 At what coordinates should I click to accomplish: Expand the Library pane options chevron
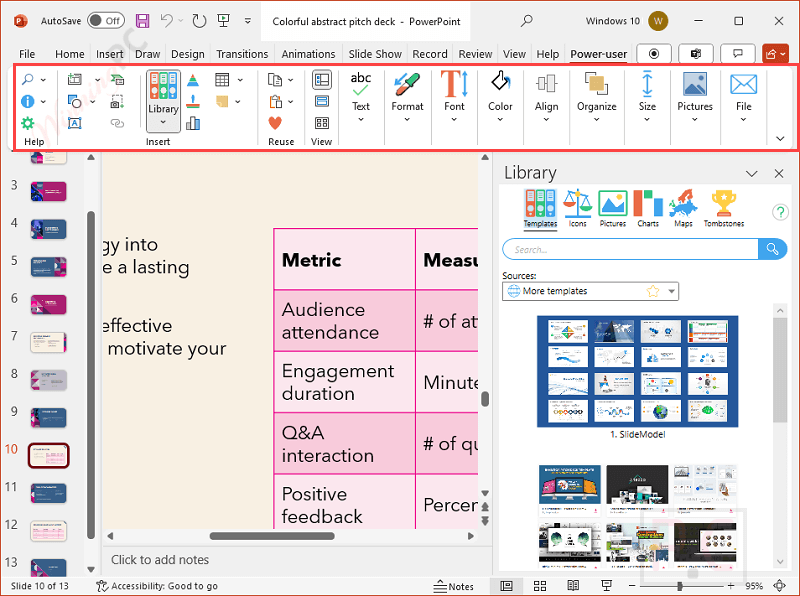752,174
